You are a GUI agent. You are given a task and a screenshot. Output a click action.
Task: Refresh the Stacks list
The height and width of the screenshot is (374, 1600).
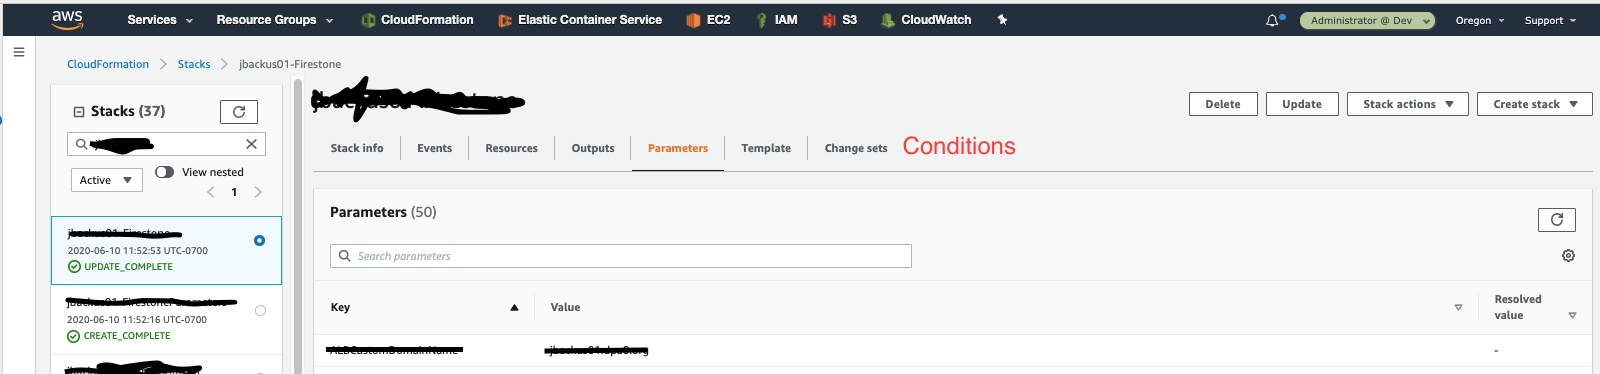coord(239,112)
